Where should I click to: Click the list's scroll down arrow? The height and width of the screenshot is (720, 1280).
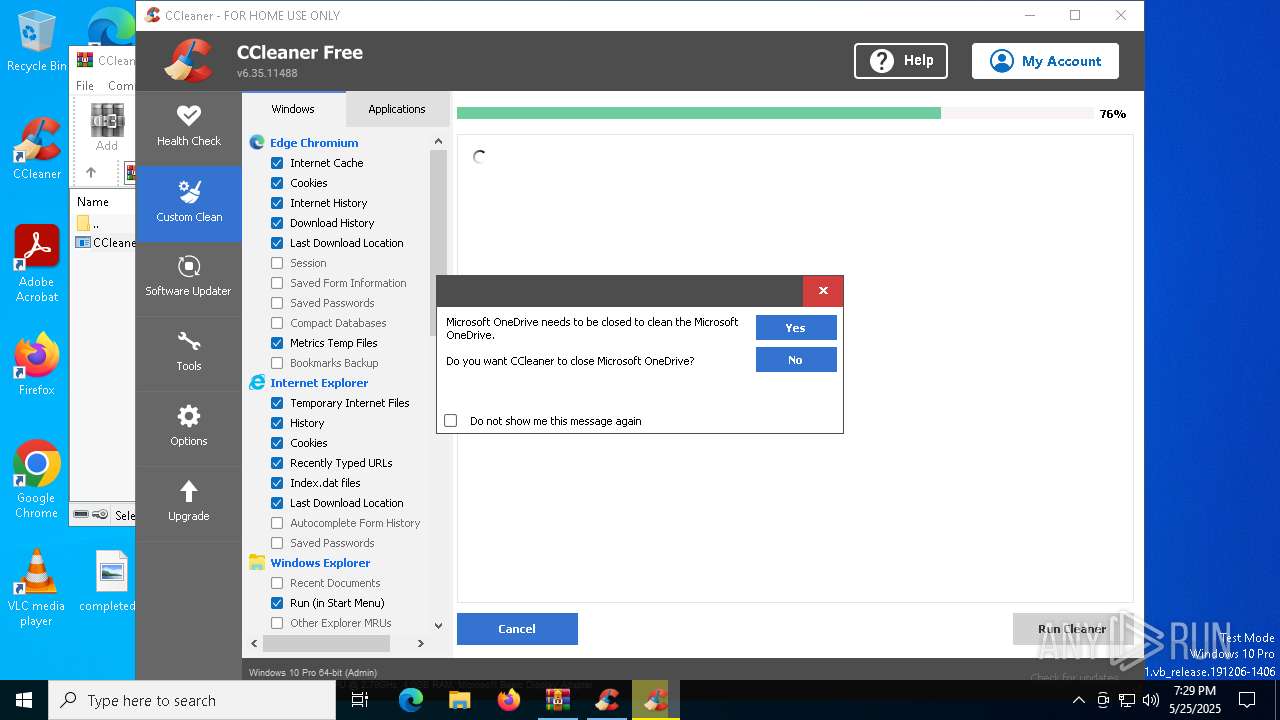tap(438, 624)
